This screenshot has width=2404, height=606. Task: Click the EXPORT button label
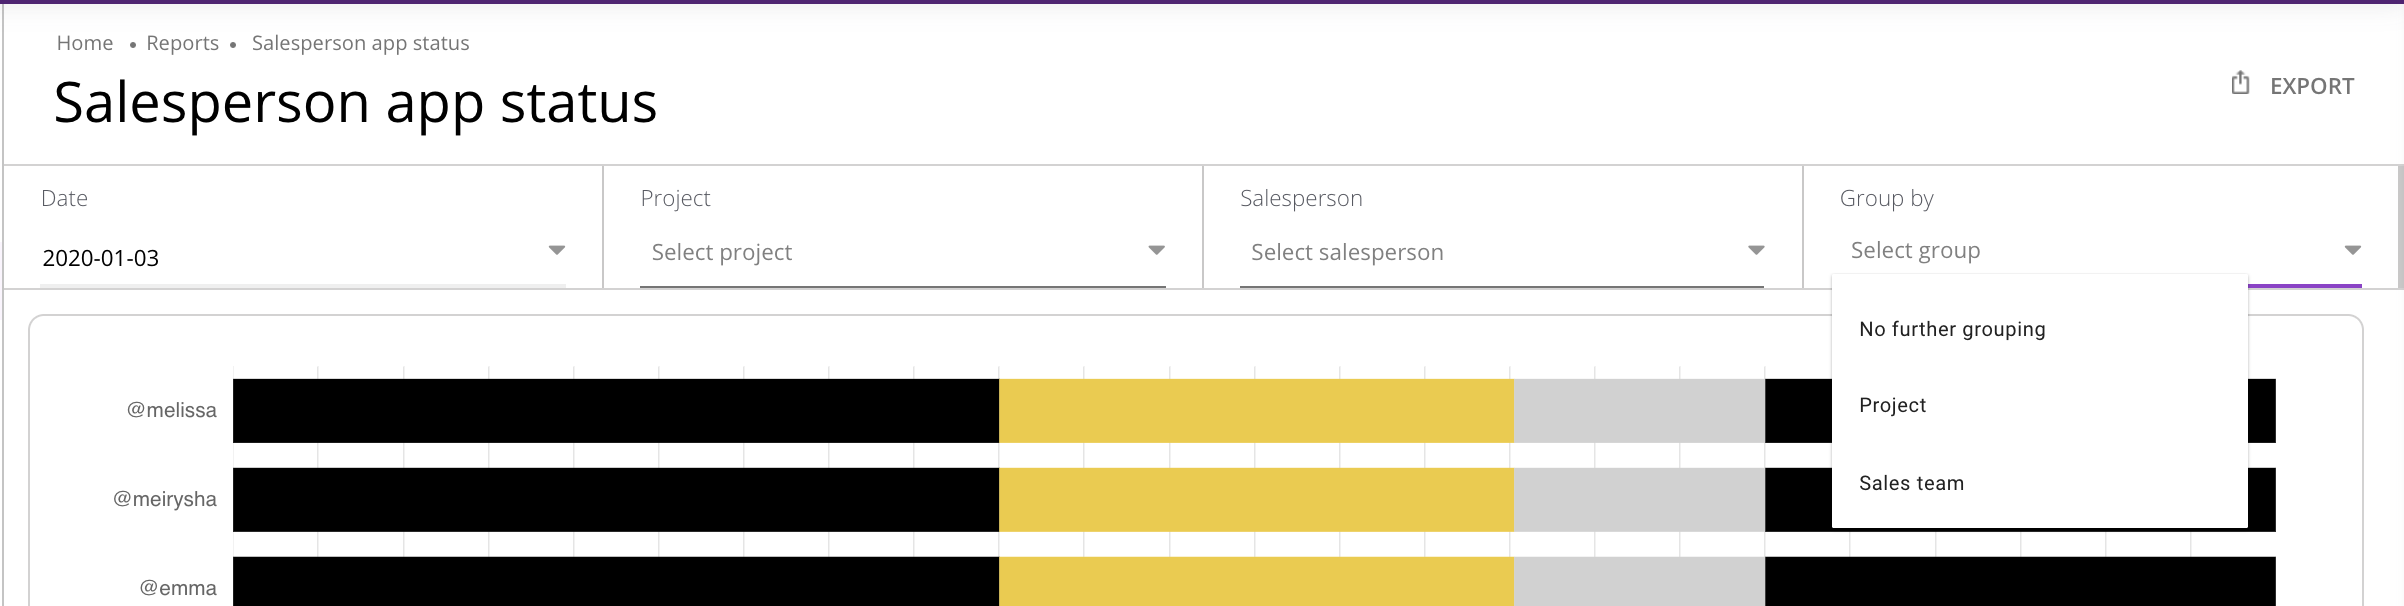2312,86
